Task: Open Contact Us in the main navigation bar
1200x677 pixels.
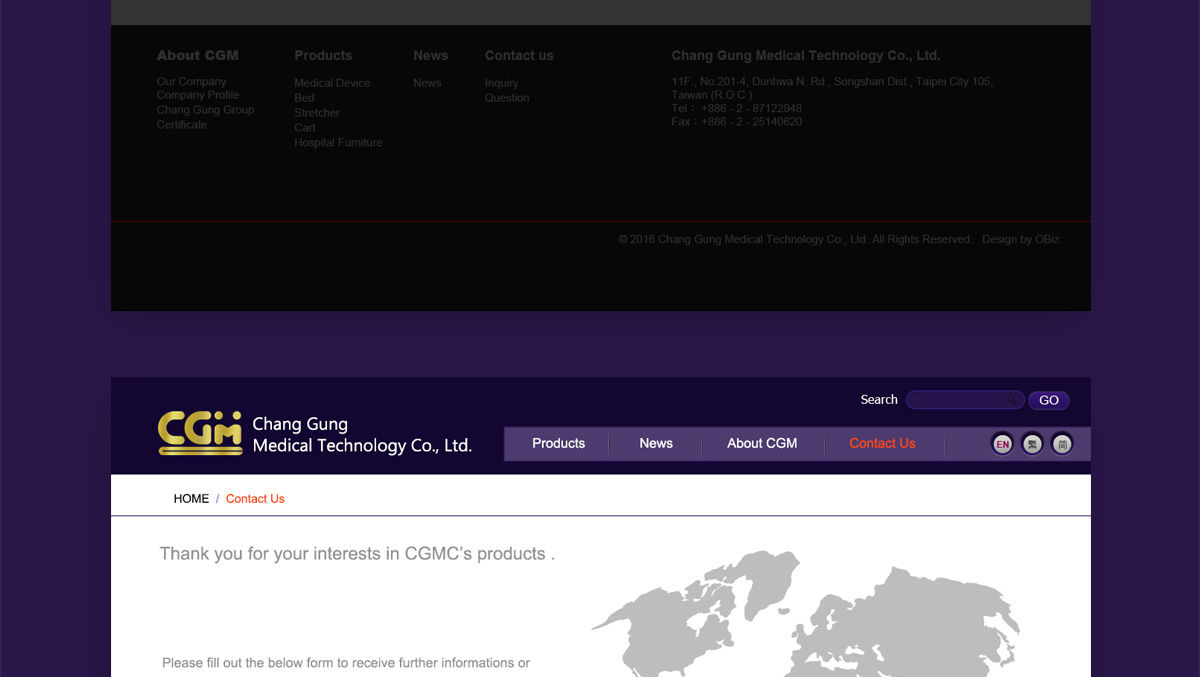Action: 882,443
